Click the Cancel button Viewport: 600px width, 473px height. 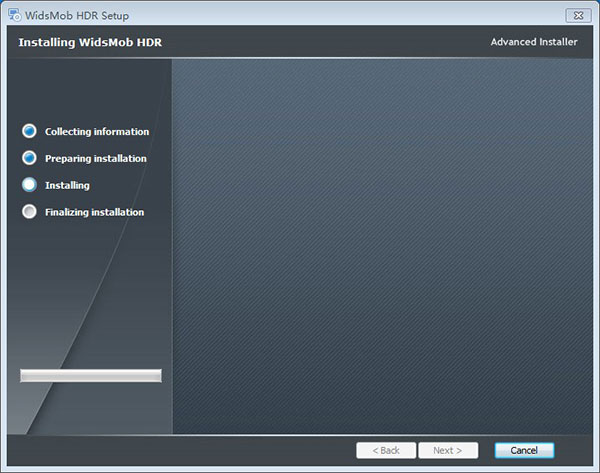point(524,450)
